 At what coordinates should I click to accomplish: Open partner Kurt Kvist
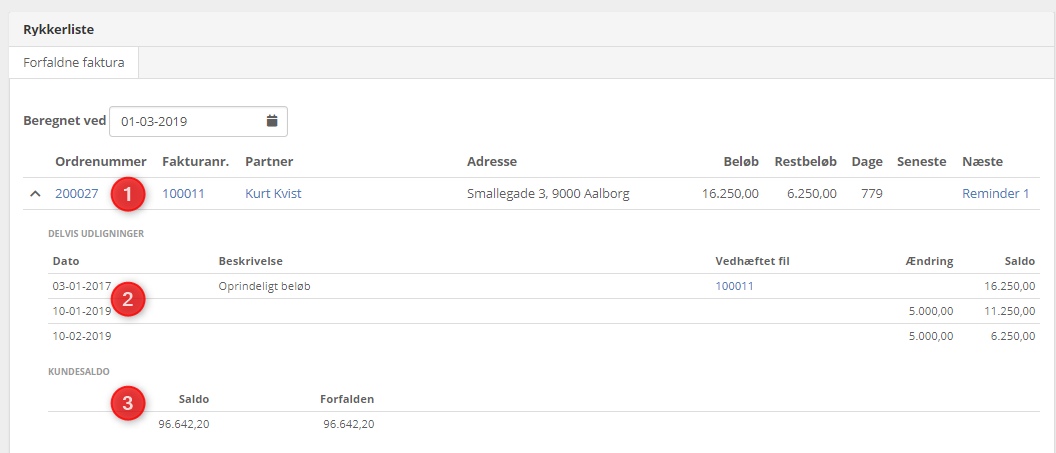[273, 194]
